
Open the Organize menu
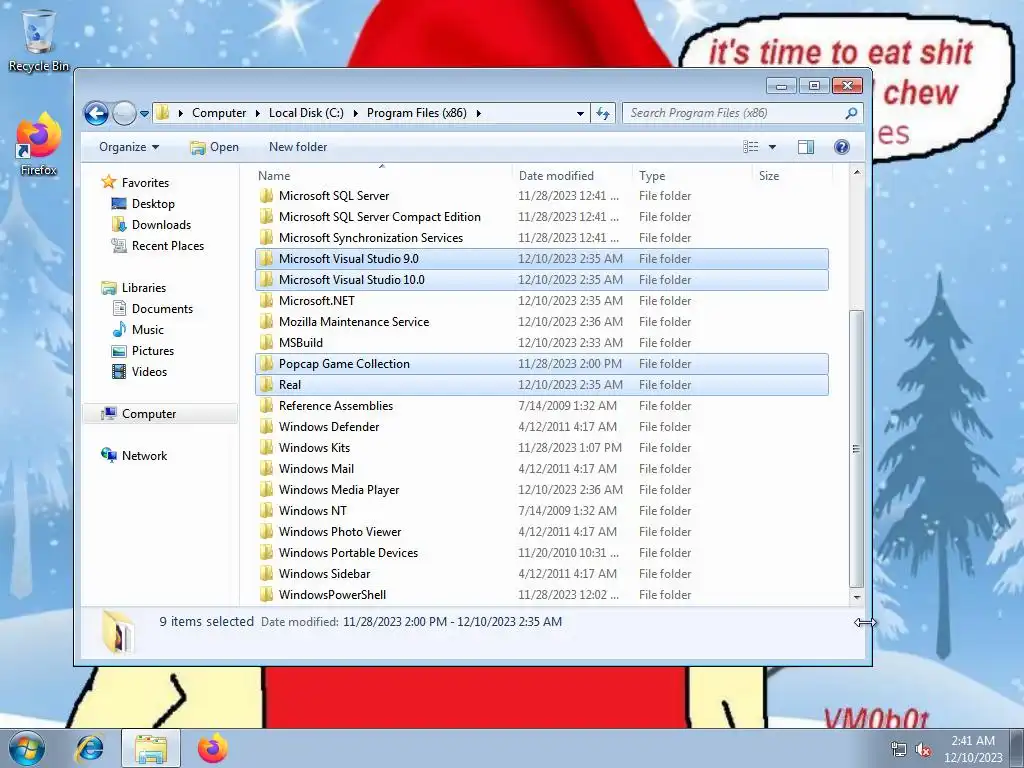[129, 147]
